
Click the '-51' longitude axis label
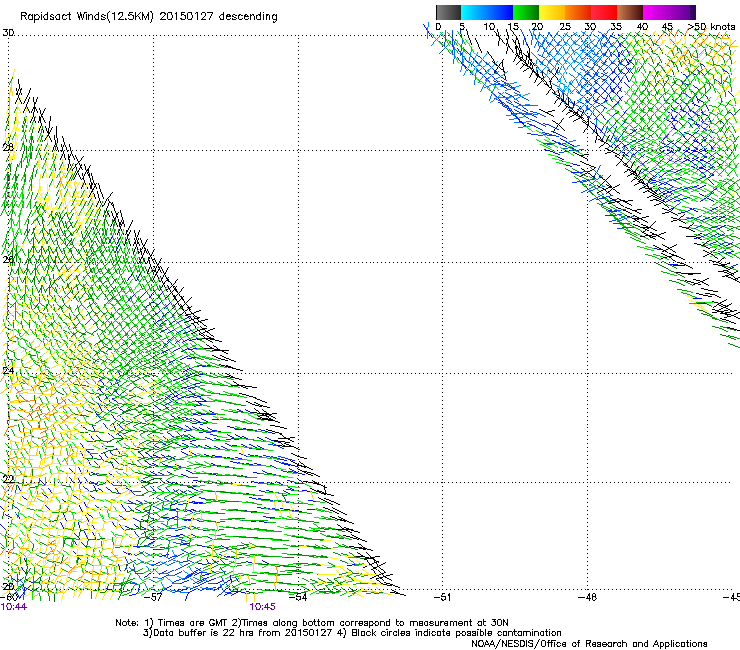tap(442, 597)
